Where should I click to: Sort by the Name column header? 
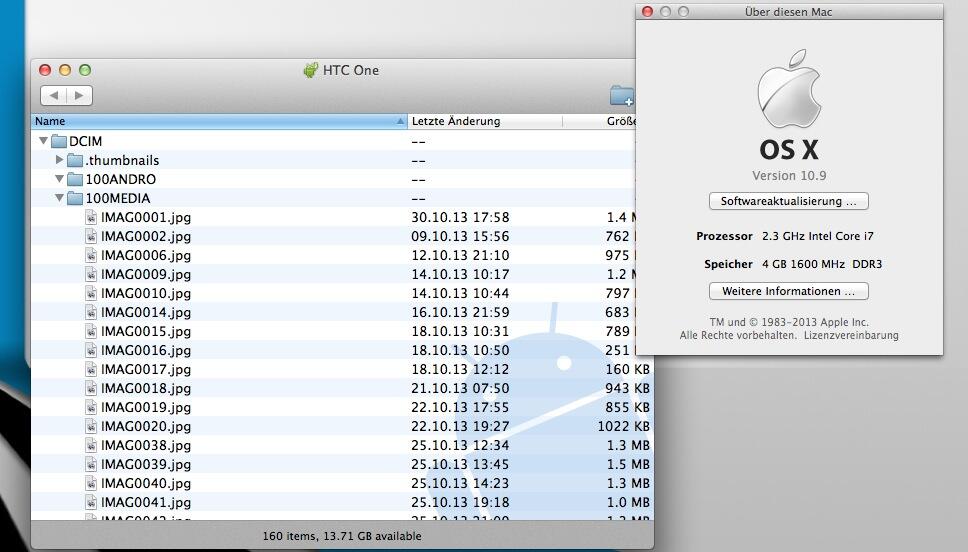coord(219,121)
